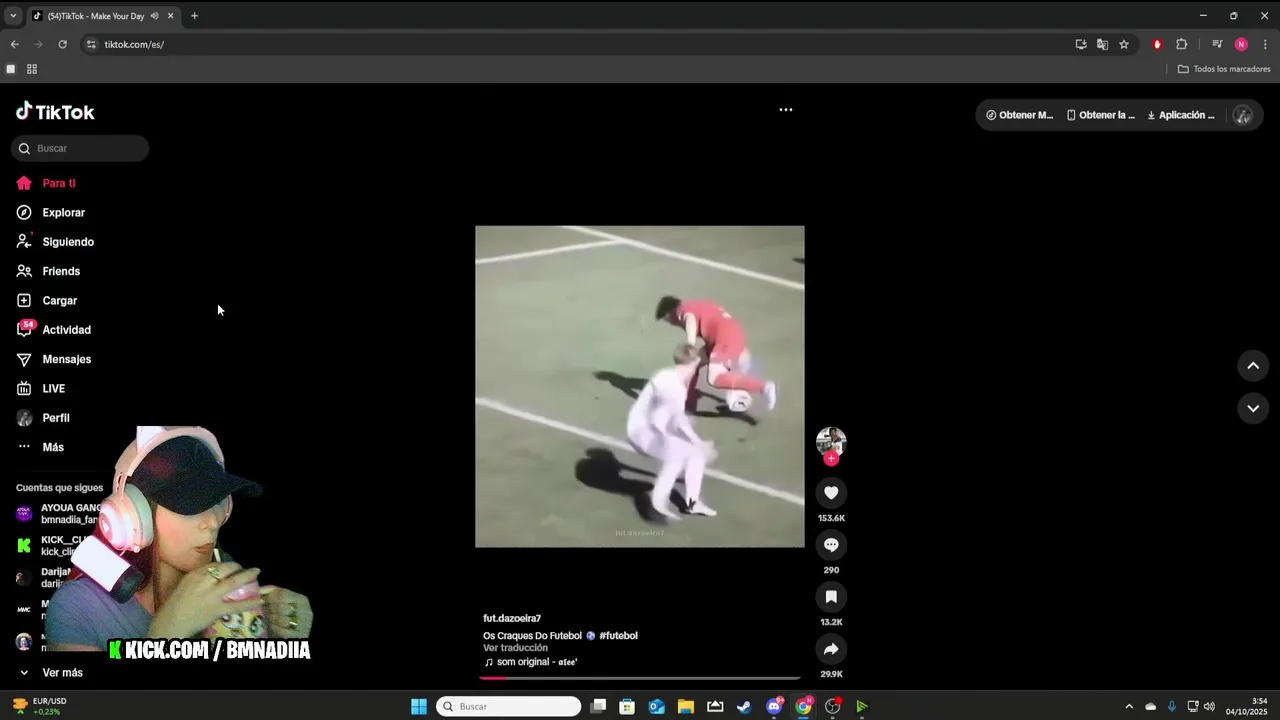This screenshot has height=720, width=1280.
Task: Open the Windows Start menu
Action: [x=419, y=706]
